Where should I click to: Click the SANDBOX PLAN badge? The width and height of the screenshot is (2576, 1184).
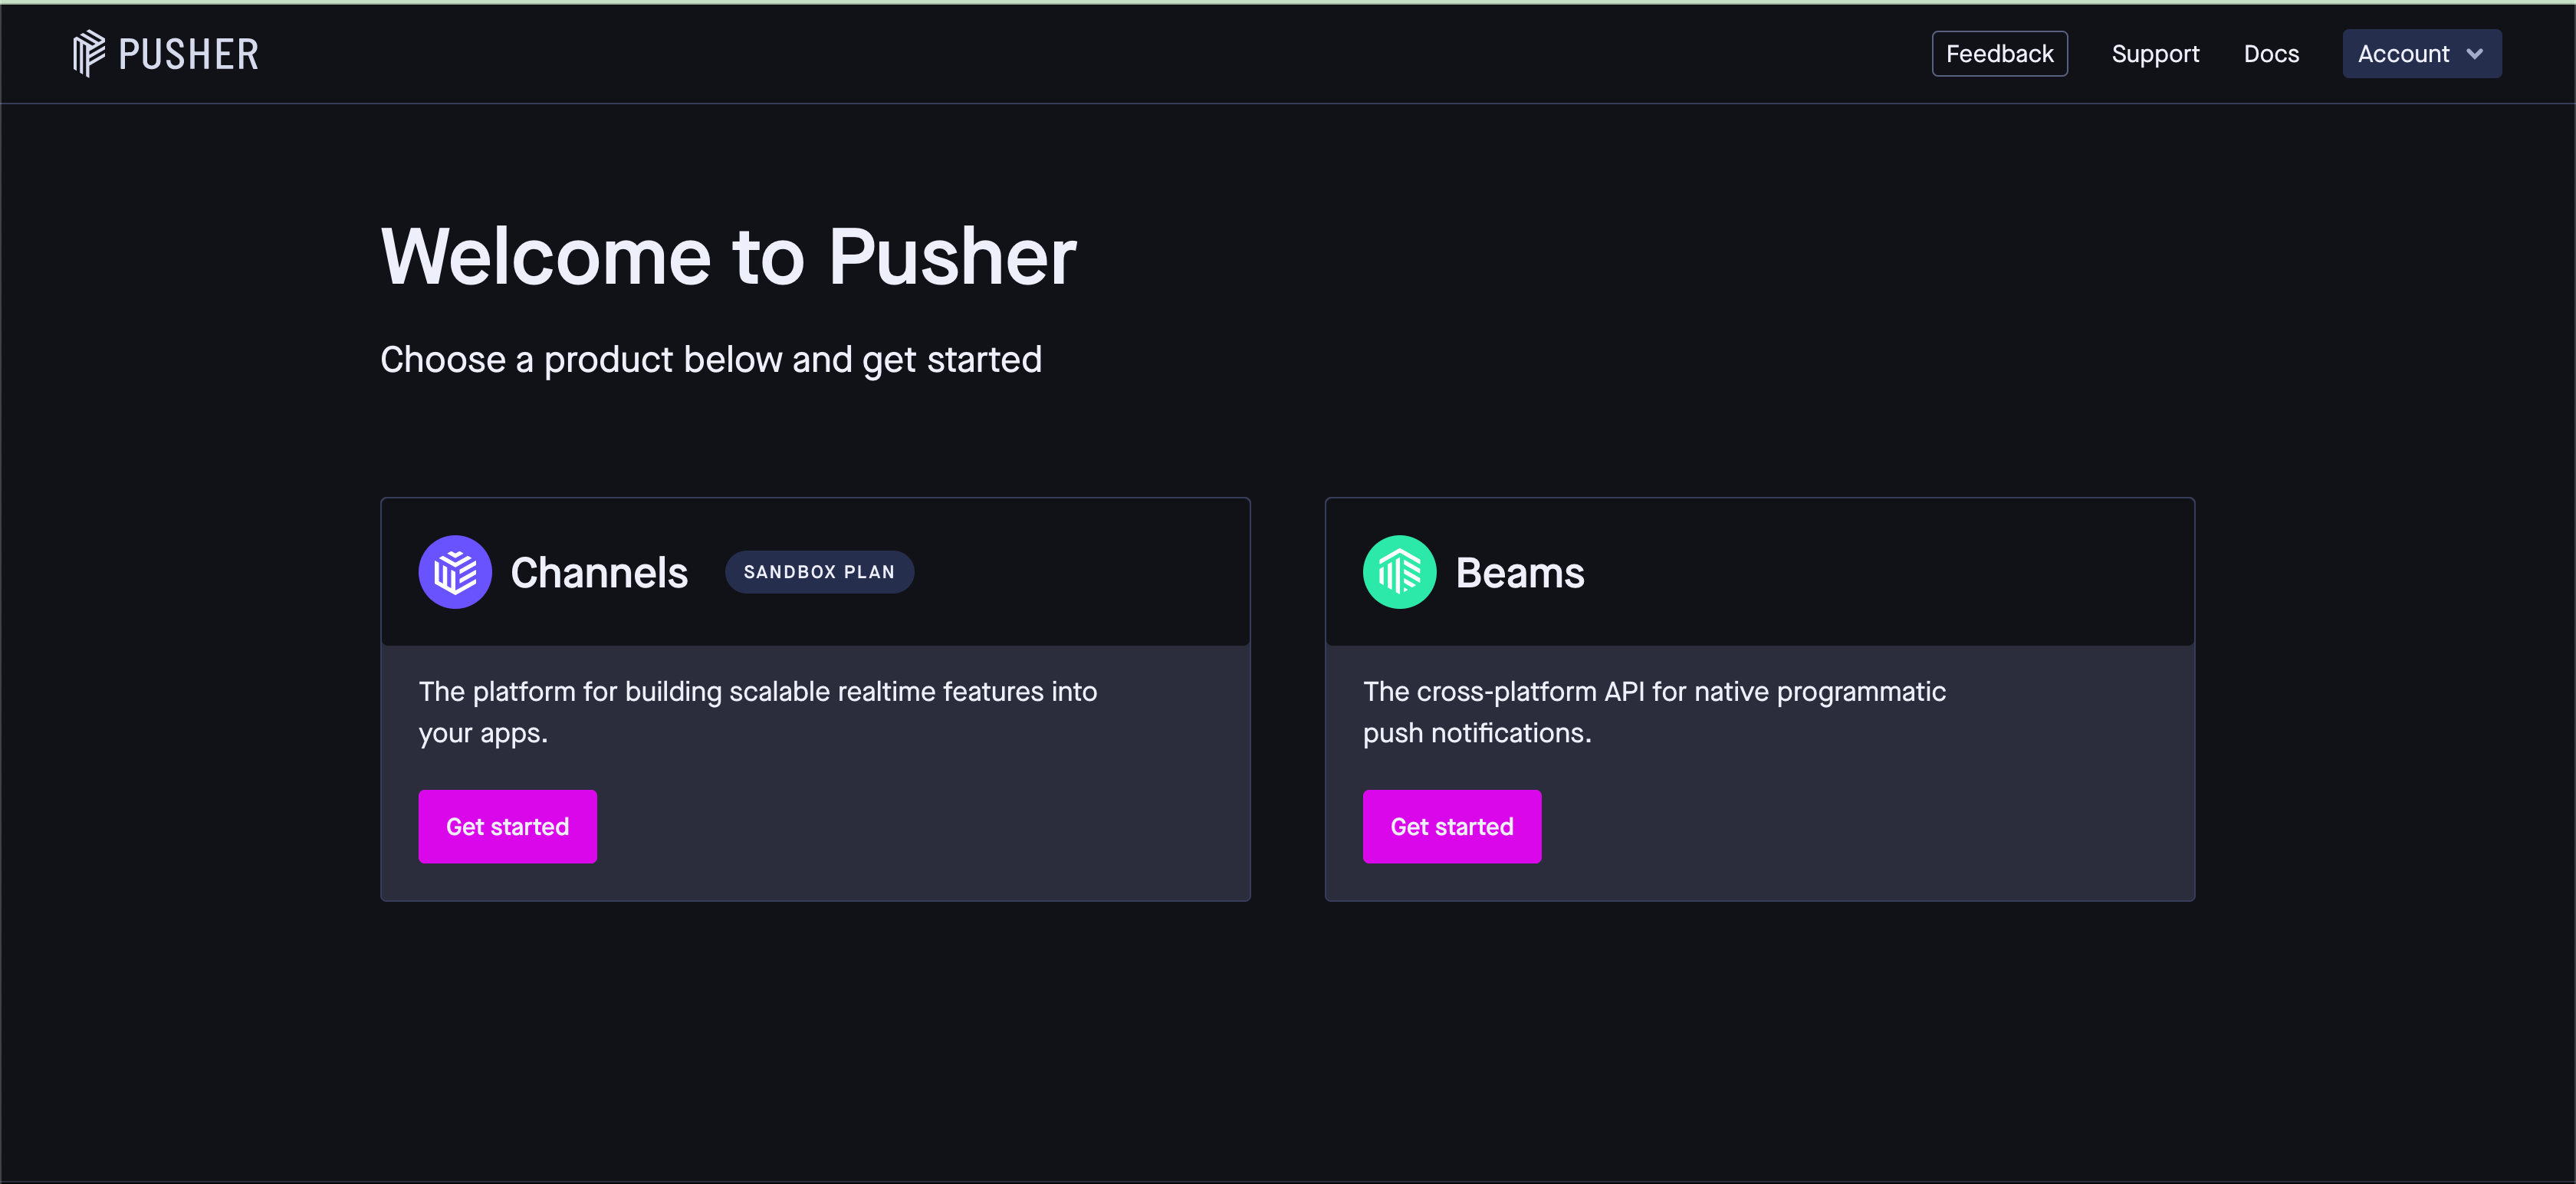(819, 572)
